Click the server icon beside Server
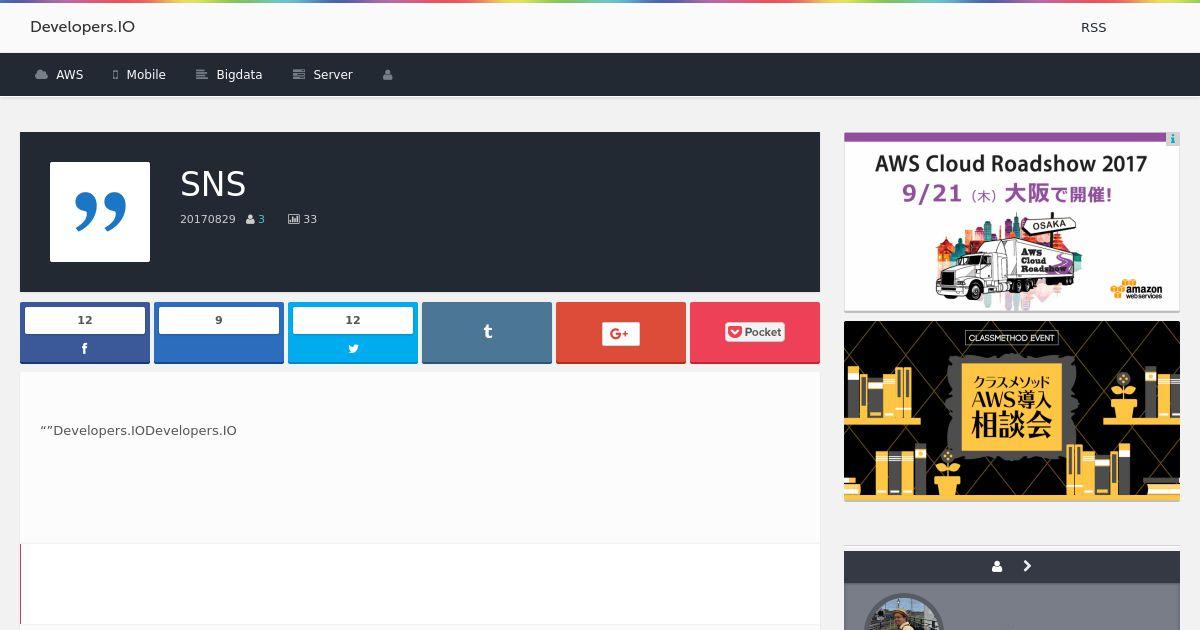The image size is (1200, 630). point(298,75)
